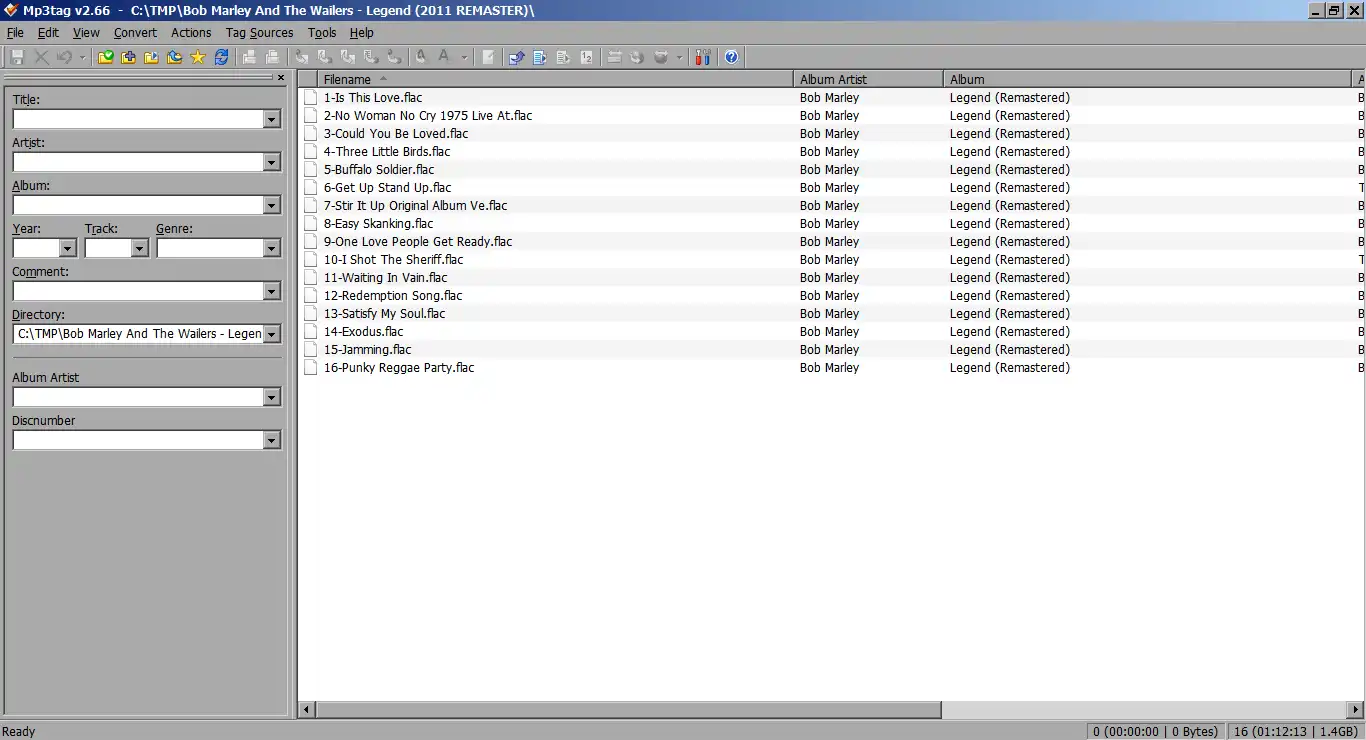Open the Tools menu
This screenshot has width=1366, height=740.
coord(322,32)
